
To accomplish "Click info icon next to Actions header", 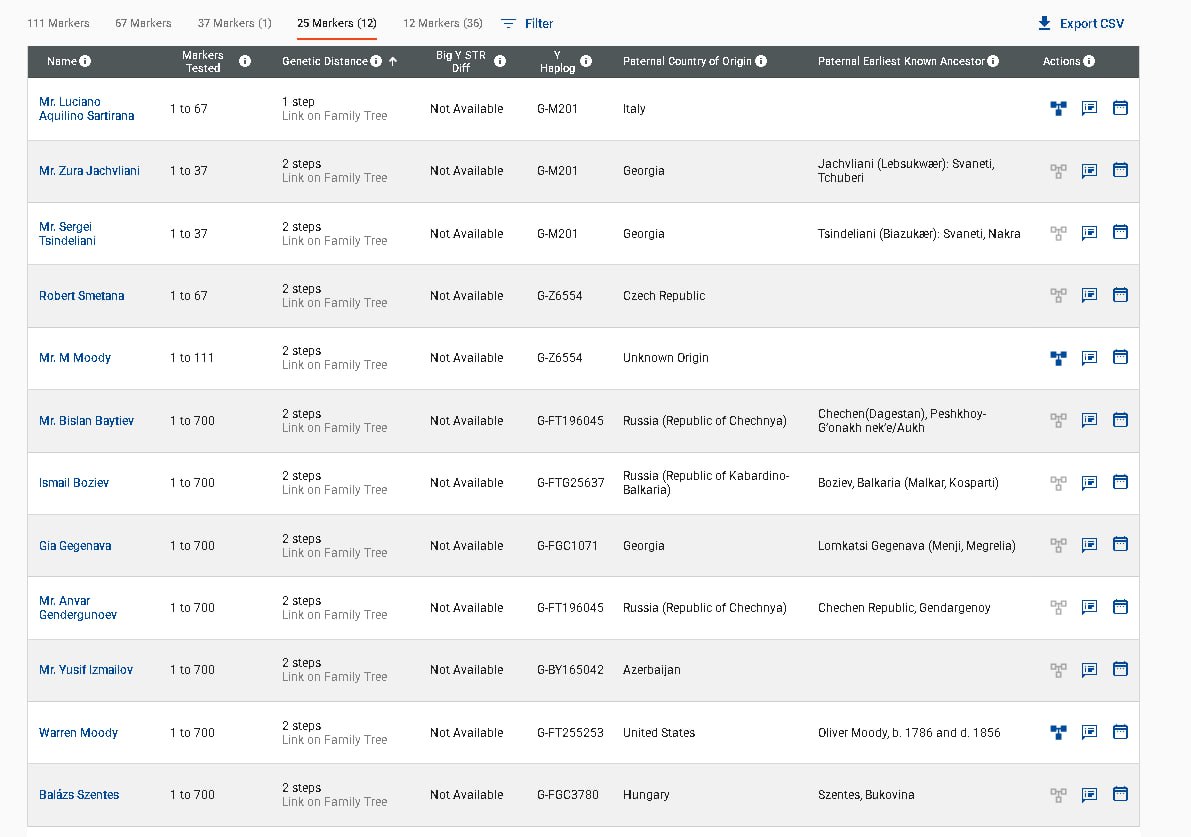I will pos(1089,61).
